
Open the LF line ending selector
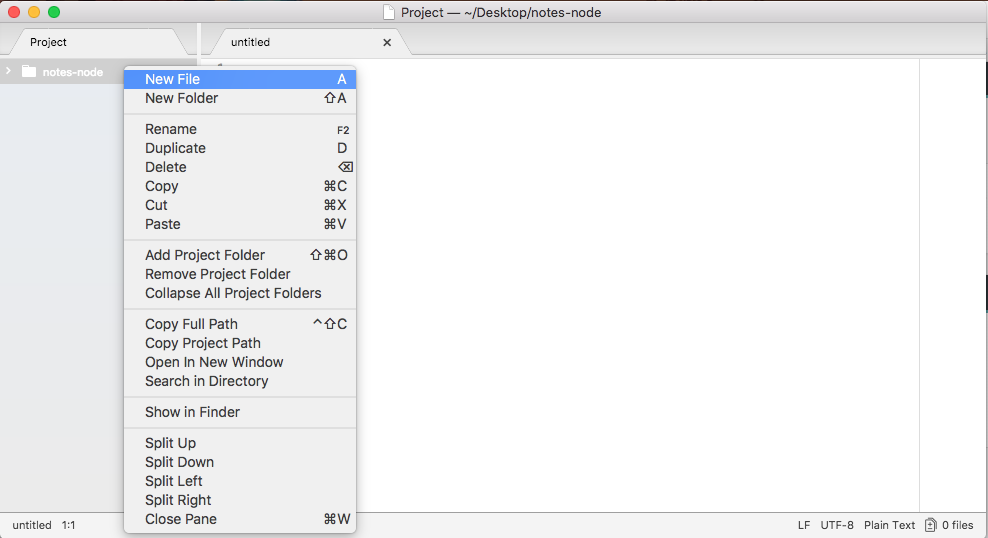tap(804, 525)
